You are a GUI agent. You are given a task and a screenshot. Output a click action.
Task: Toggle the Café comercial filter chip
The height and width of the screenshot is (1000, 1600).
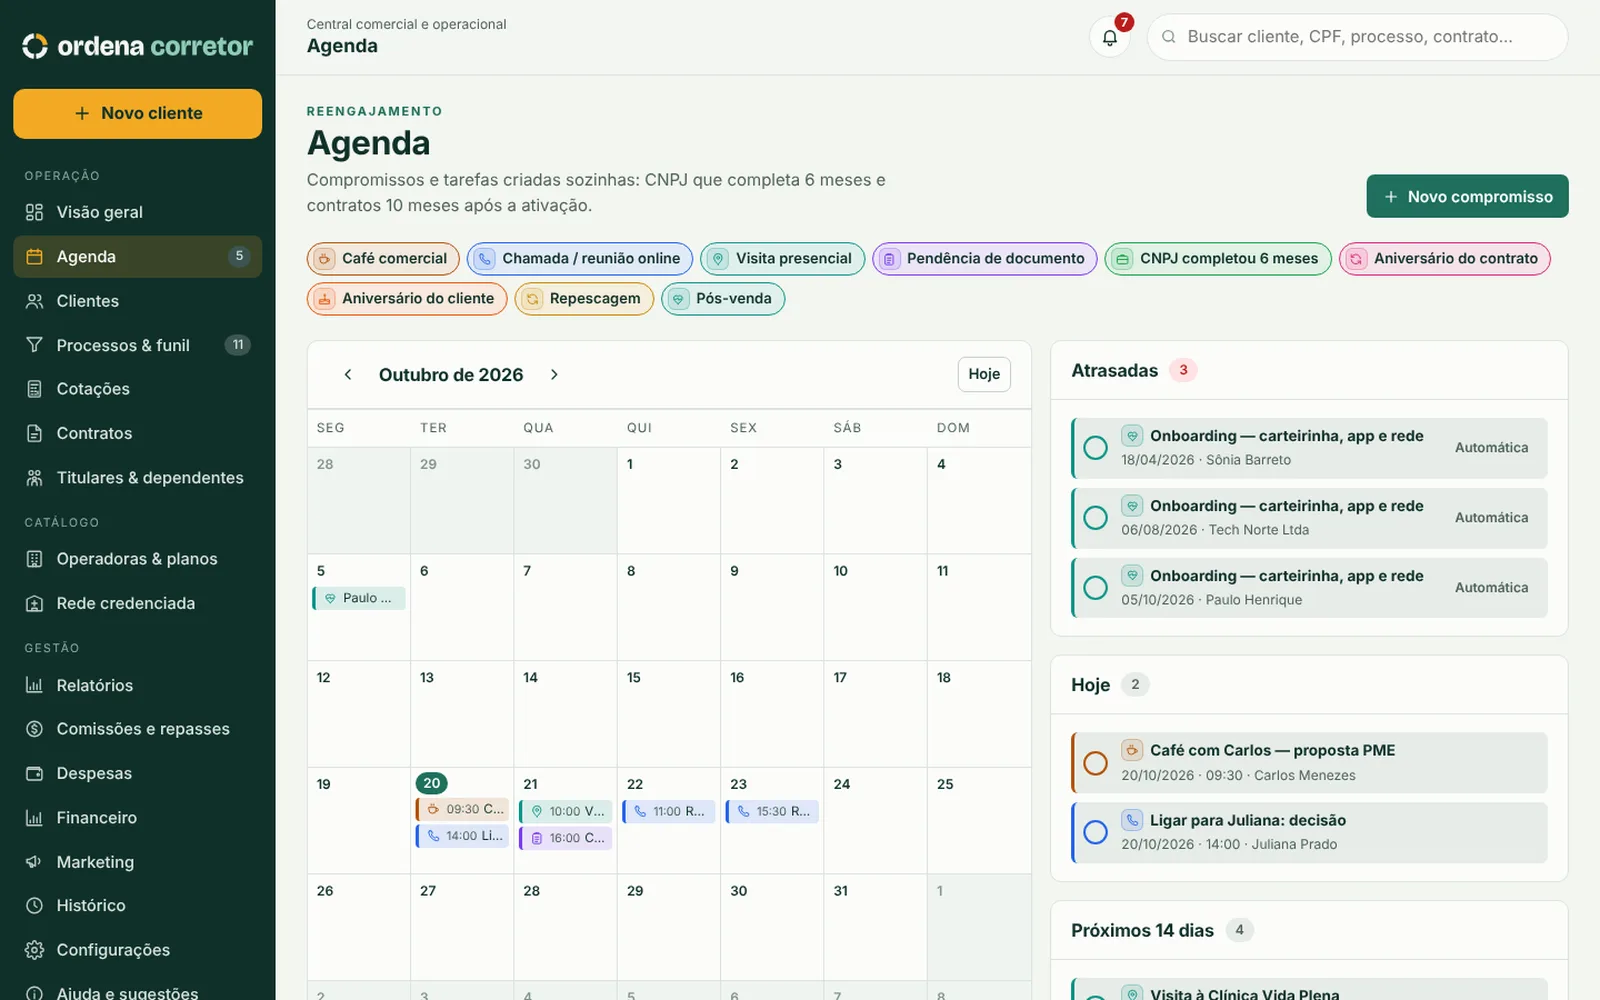click(383, 259)
